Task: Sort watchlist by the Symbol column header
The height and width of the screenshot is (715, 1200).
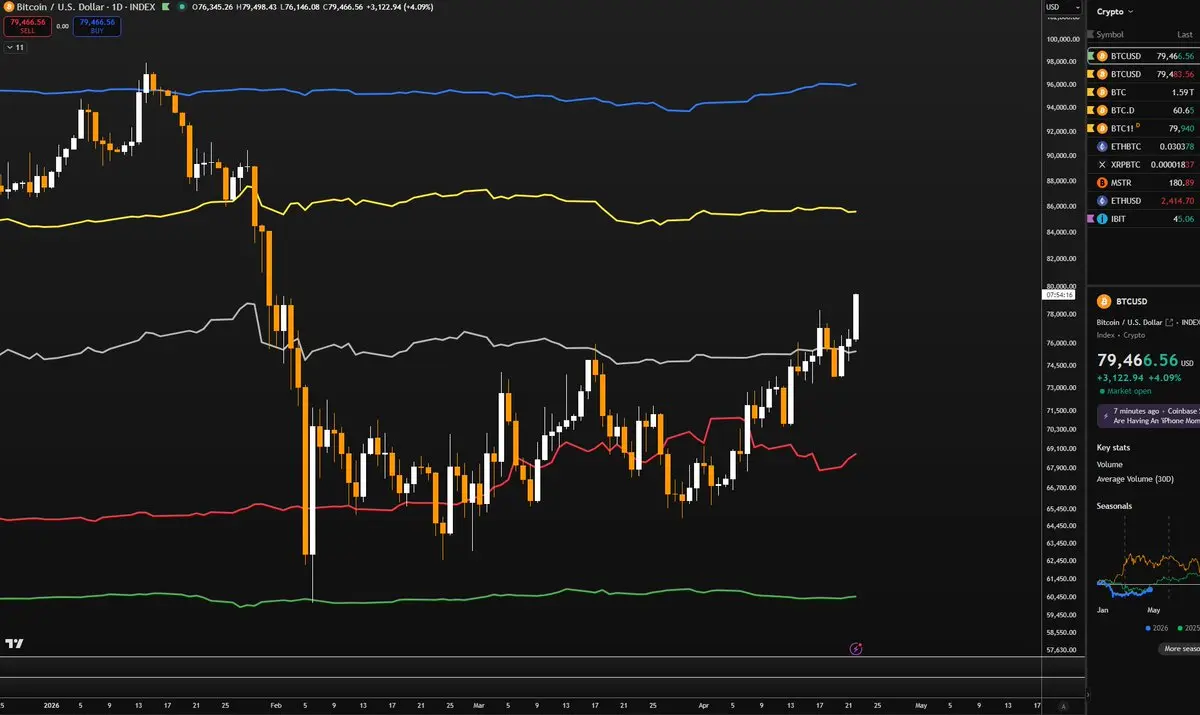Action: 1110,34
